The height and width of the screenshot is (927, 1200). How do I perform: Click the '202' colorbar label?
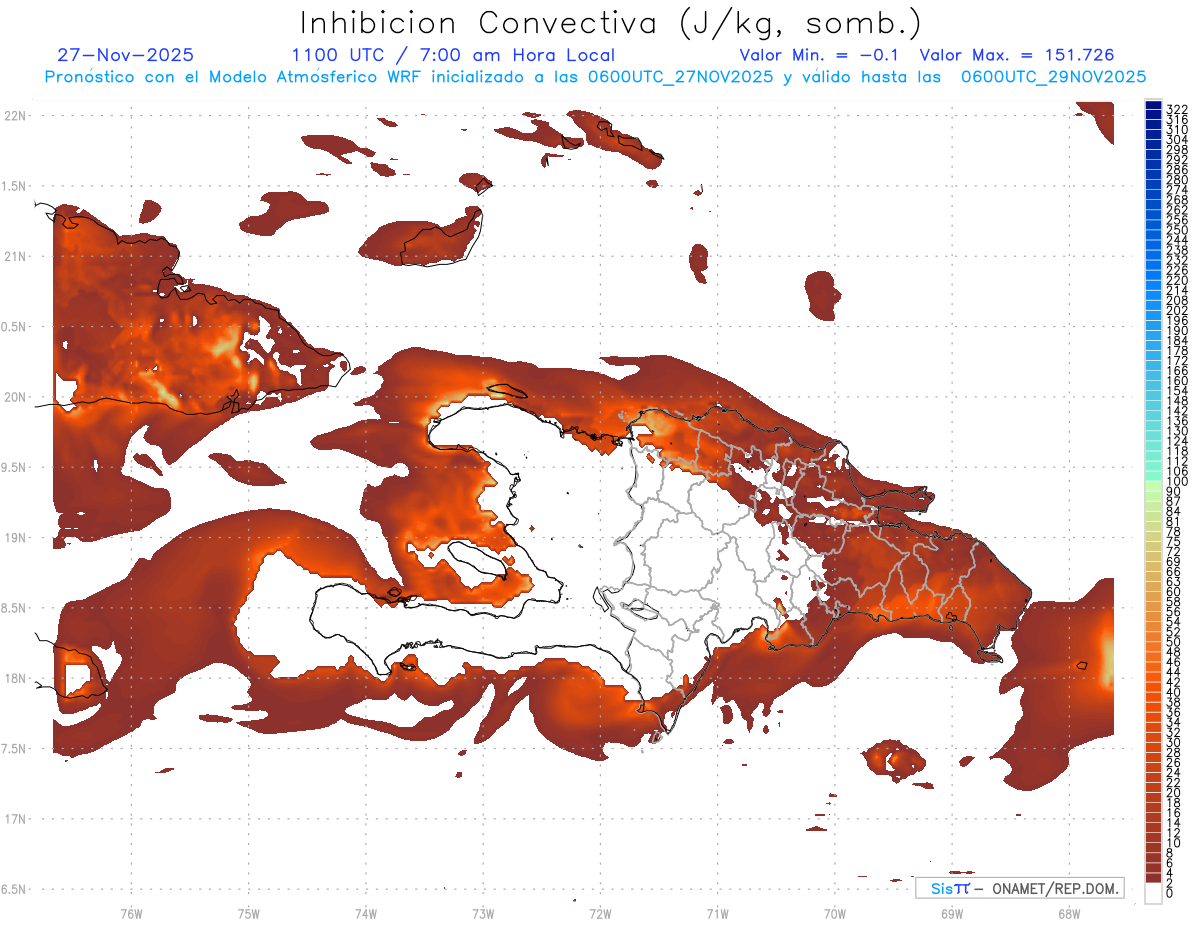[1176, 310]
